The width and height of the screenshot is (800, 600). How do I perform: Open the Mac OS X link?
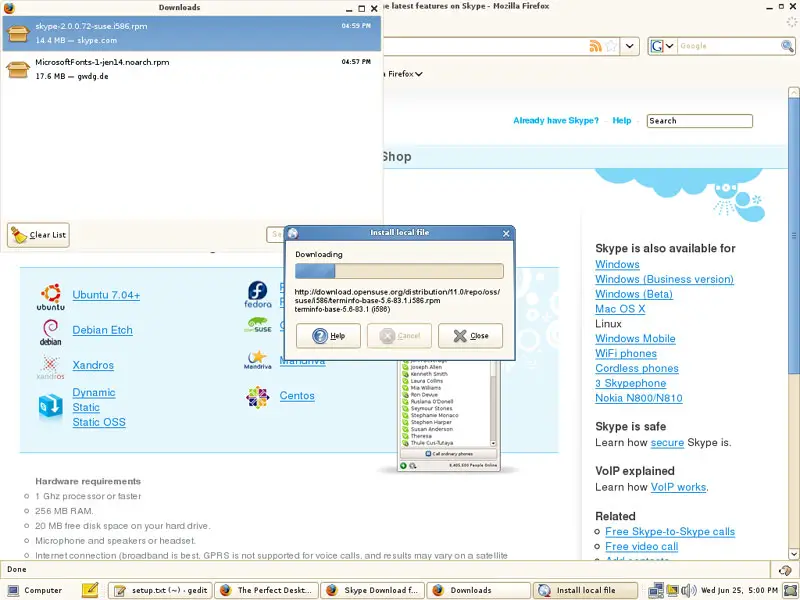(620, 309)
